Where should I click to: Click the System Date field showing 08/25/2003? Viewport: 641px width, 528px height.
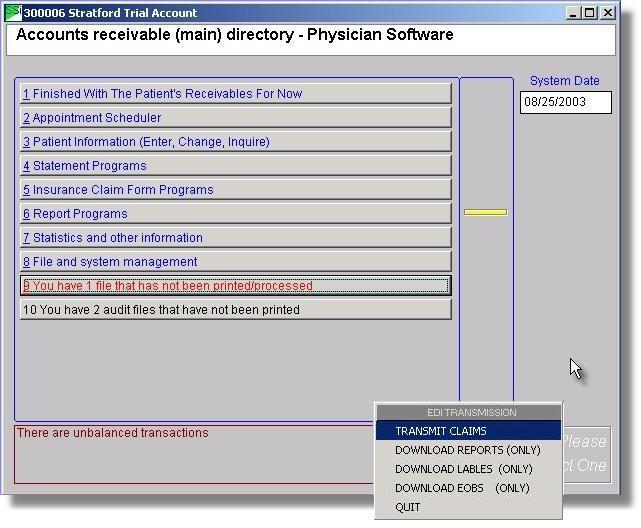point(566,102)
